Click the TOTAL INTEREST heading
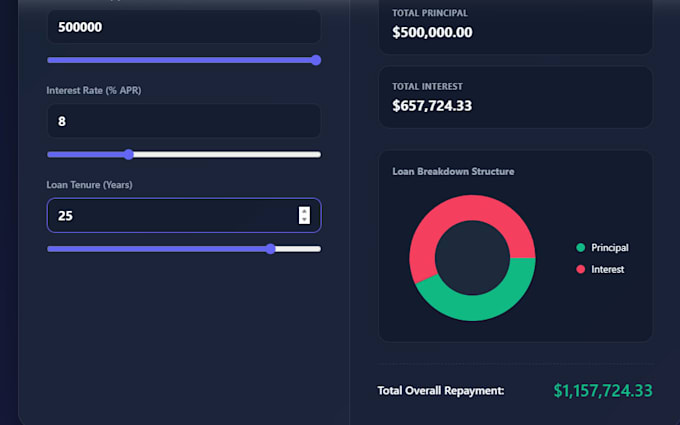The width and height of the screenshot is (680, 425). point(427,87)
